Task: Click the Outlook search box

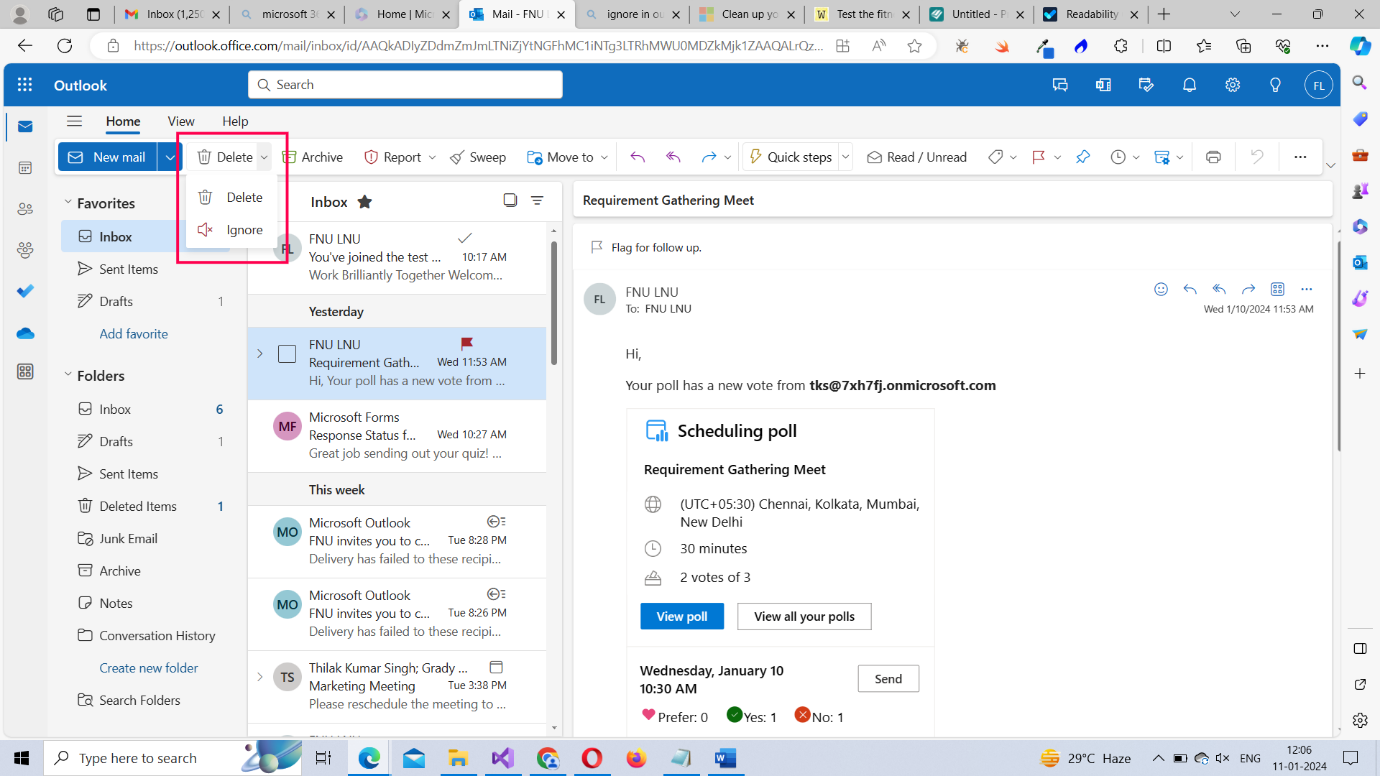Action: point(405,85)
